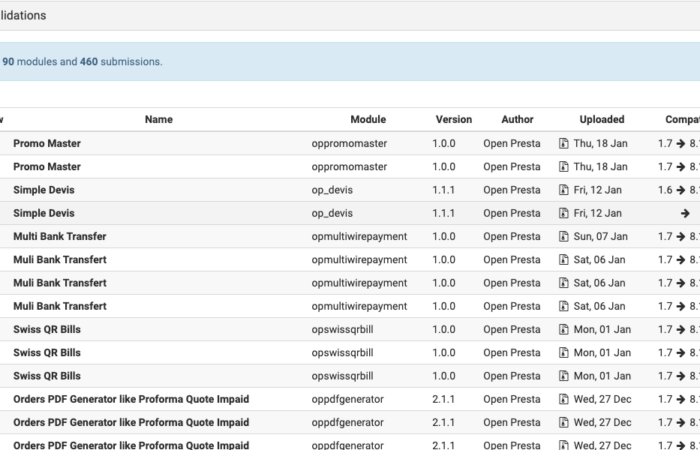The height and width of the screenshot is (450, 700).
Task: Click file icon in third Swiss QR Bills row
Action: (564, 375)
